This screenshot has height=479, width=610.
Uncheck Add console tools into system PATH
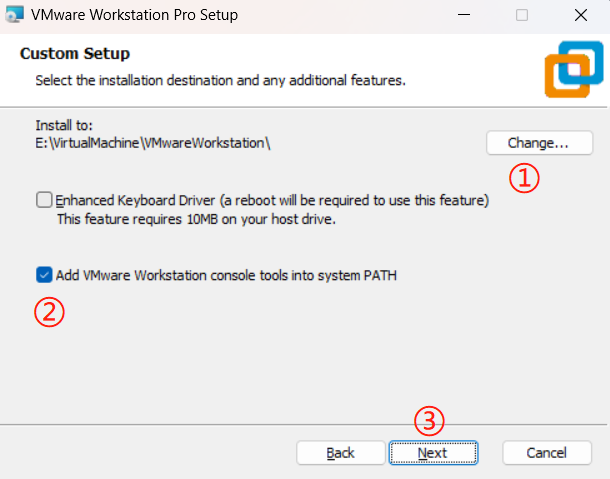click(x=44, y=275)
